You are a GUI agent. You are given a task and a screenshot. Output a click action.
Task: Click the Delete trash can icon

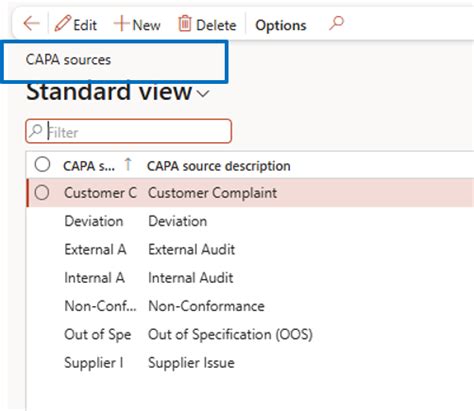click(185, 24)
